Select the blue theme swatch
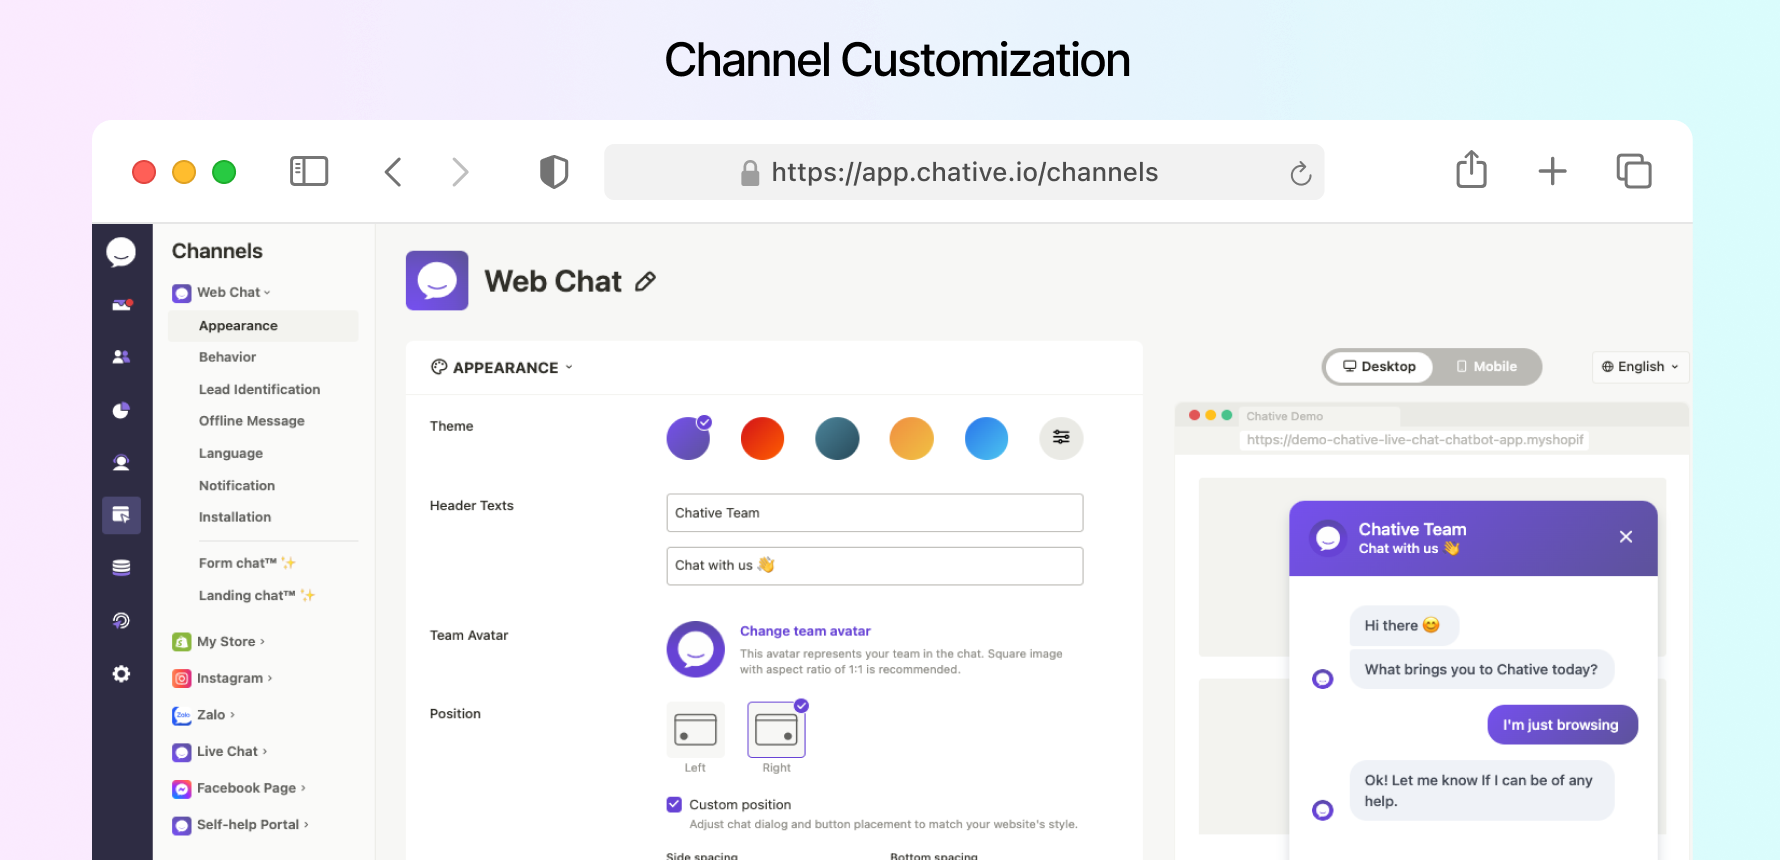Viewport: 1780px width, 860px height. (986, 438)
